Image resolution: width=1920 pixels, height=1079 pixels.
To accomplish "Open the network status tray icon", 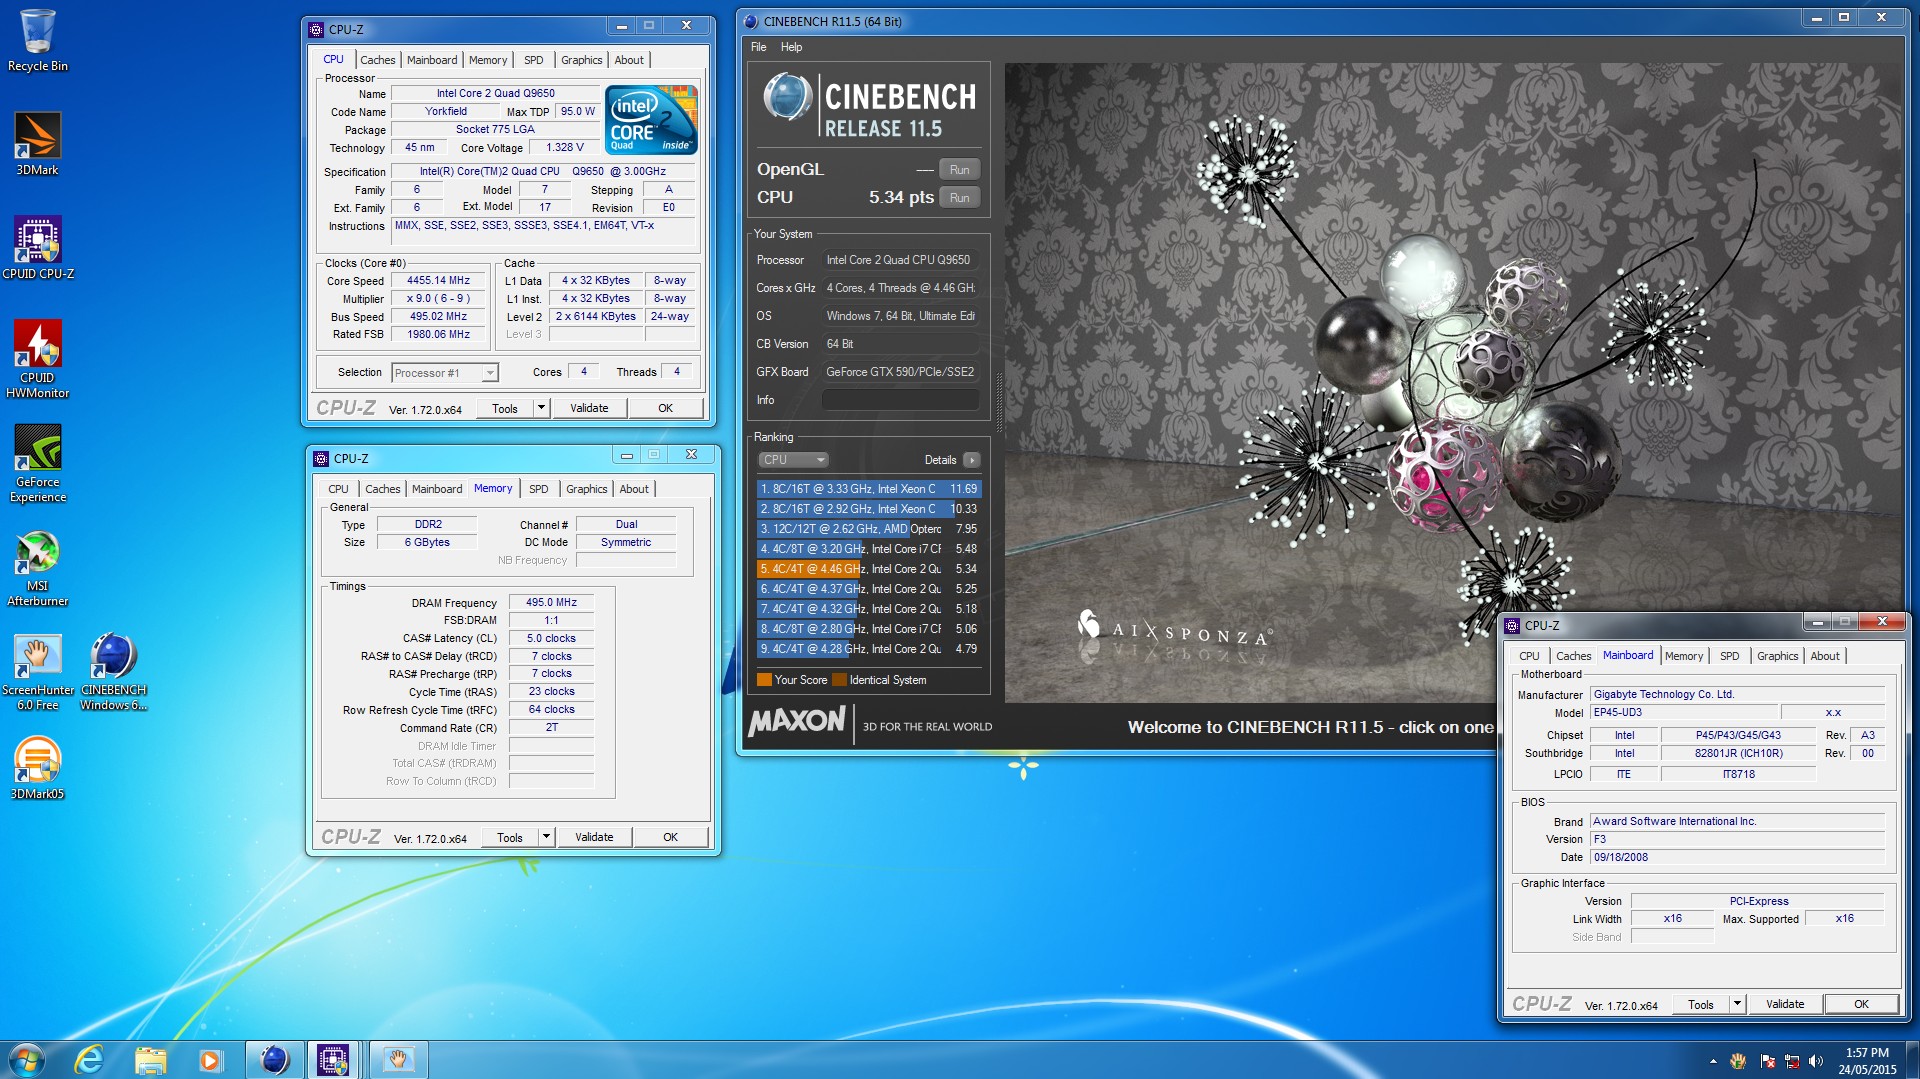I will coord(1792,1061).
